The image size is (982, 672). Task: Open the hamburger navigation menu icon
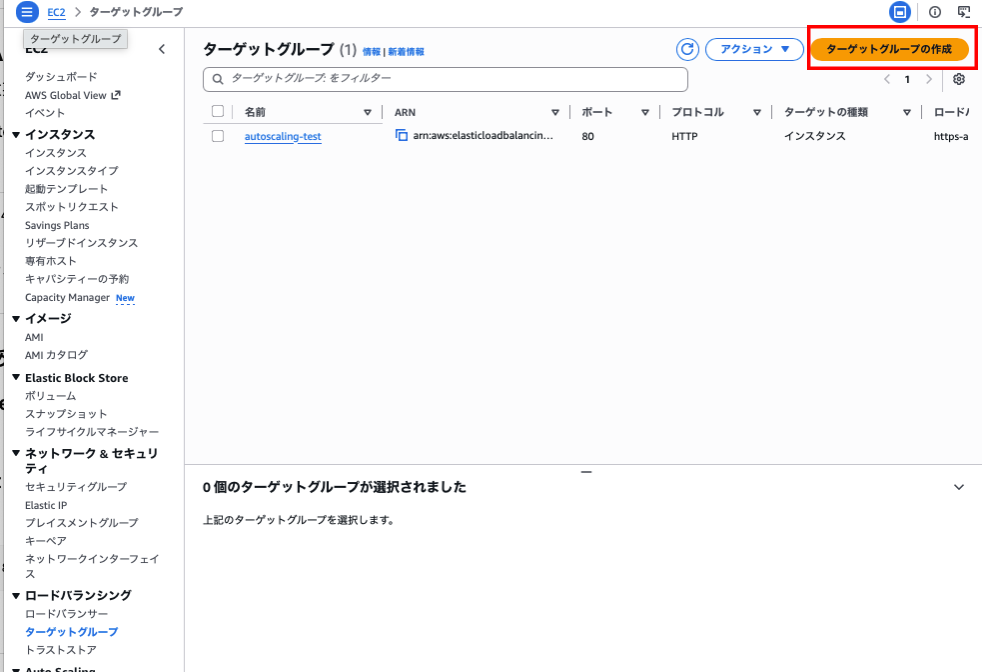pos(27,12)
